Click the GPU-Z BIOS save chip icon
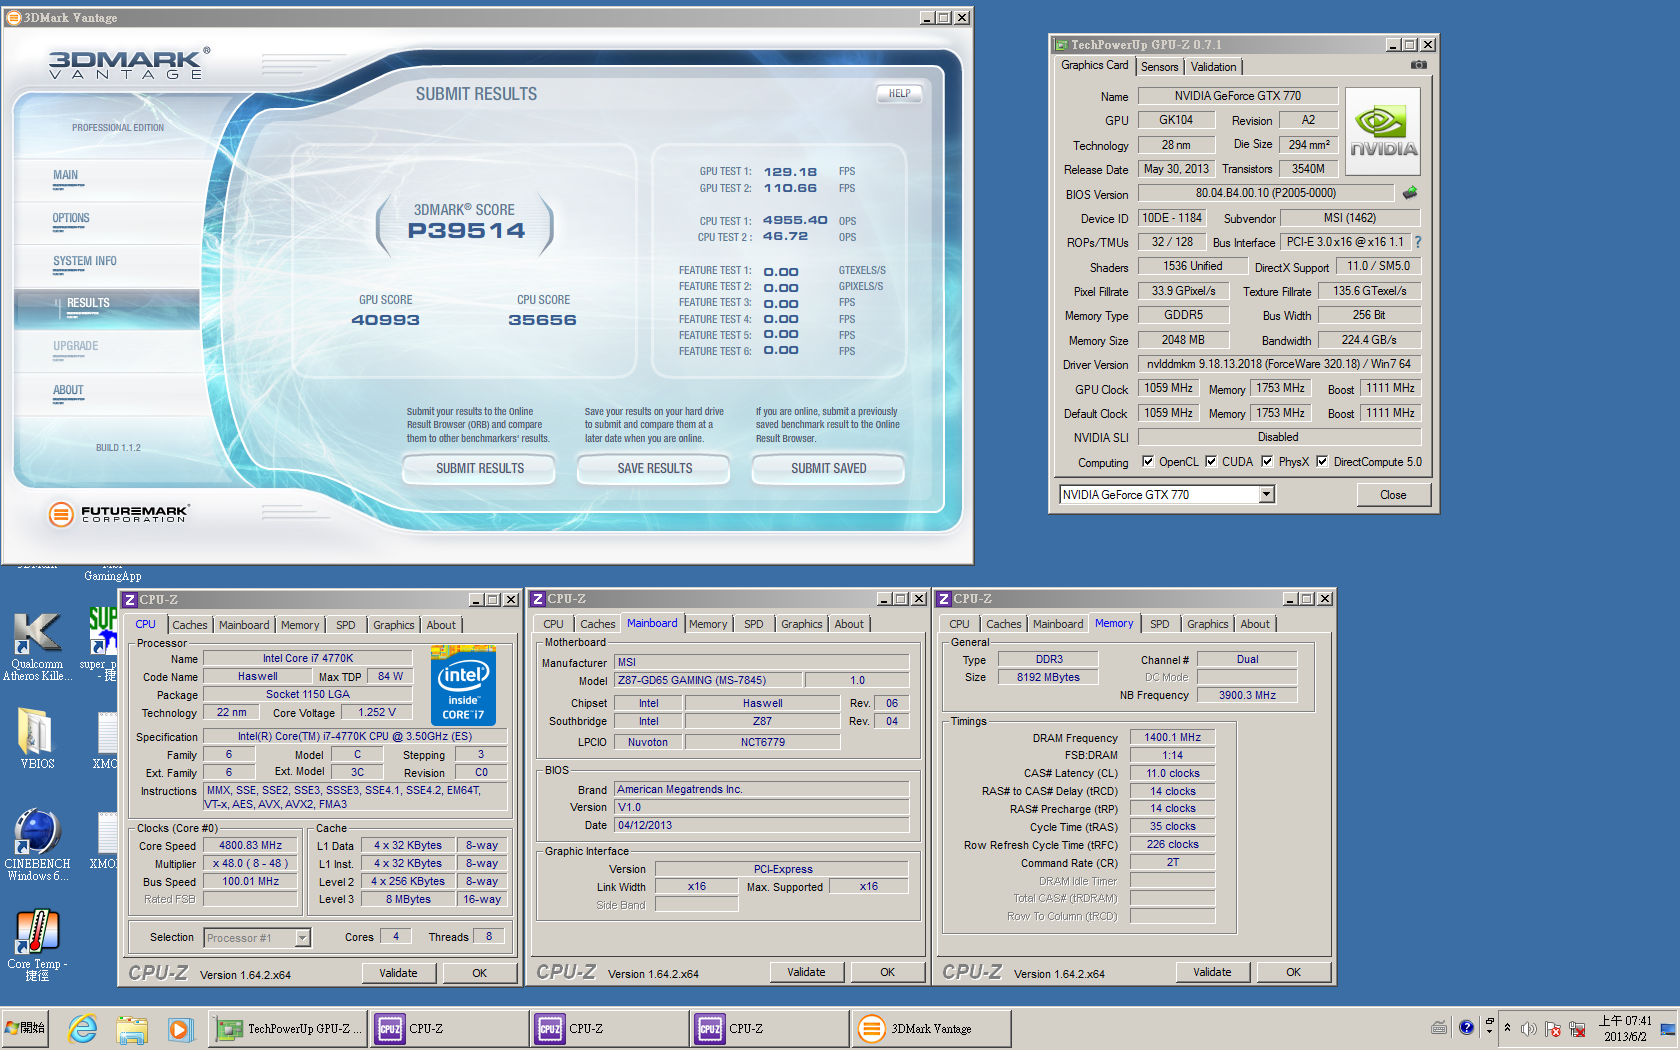The height and width of the screenshot is (1050, 1680). (1410, 193)
